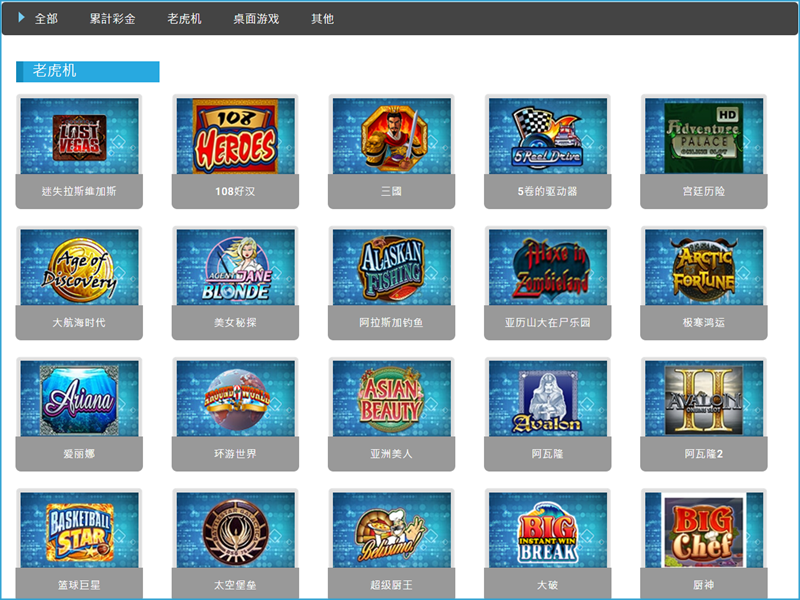Click the Age of Discovery game icon
This screenshot has width=800, height=600.
79,267
